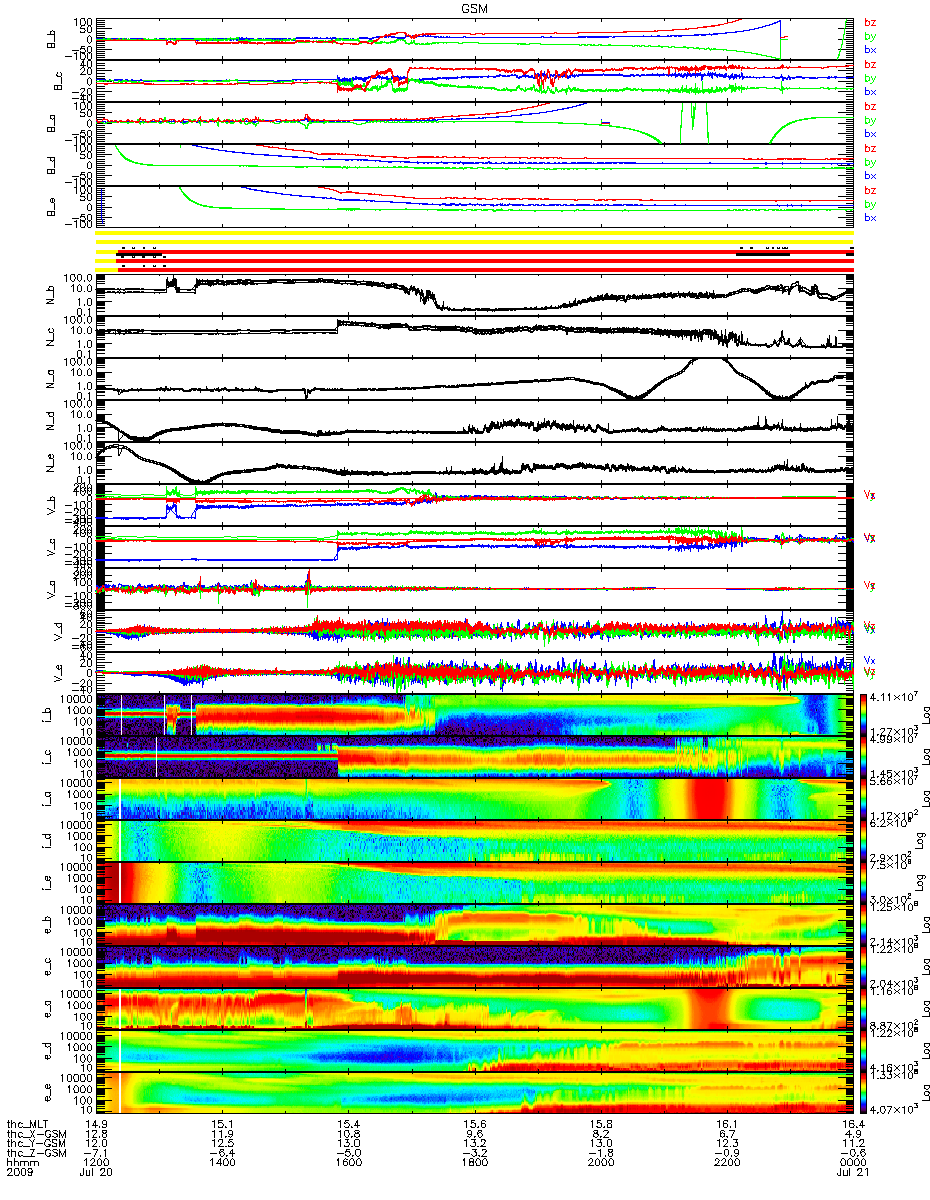Click the 2200 time tick label
The image size is (930, 1200).
(727, 1163)
